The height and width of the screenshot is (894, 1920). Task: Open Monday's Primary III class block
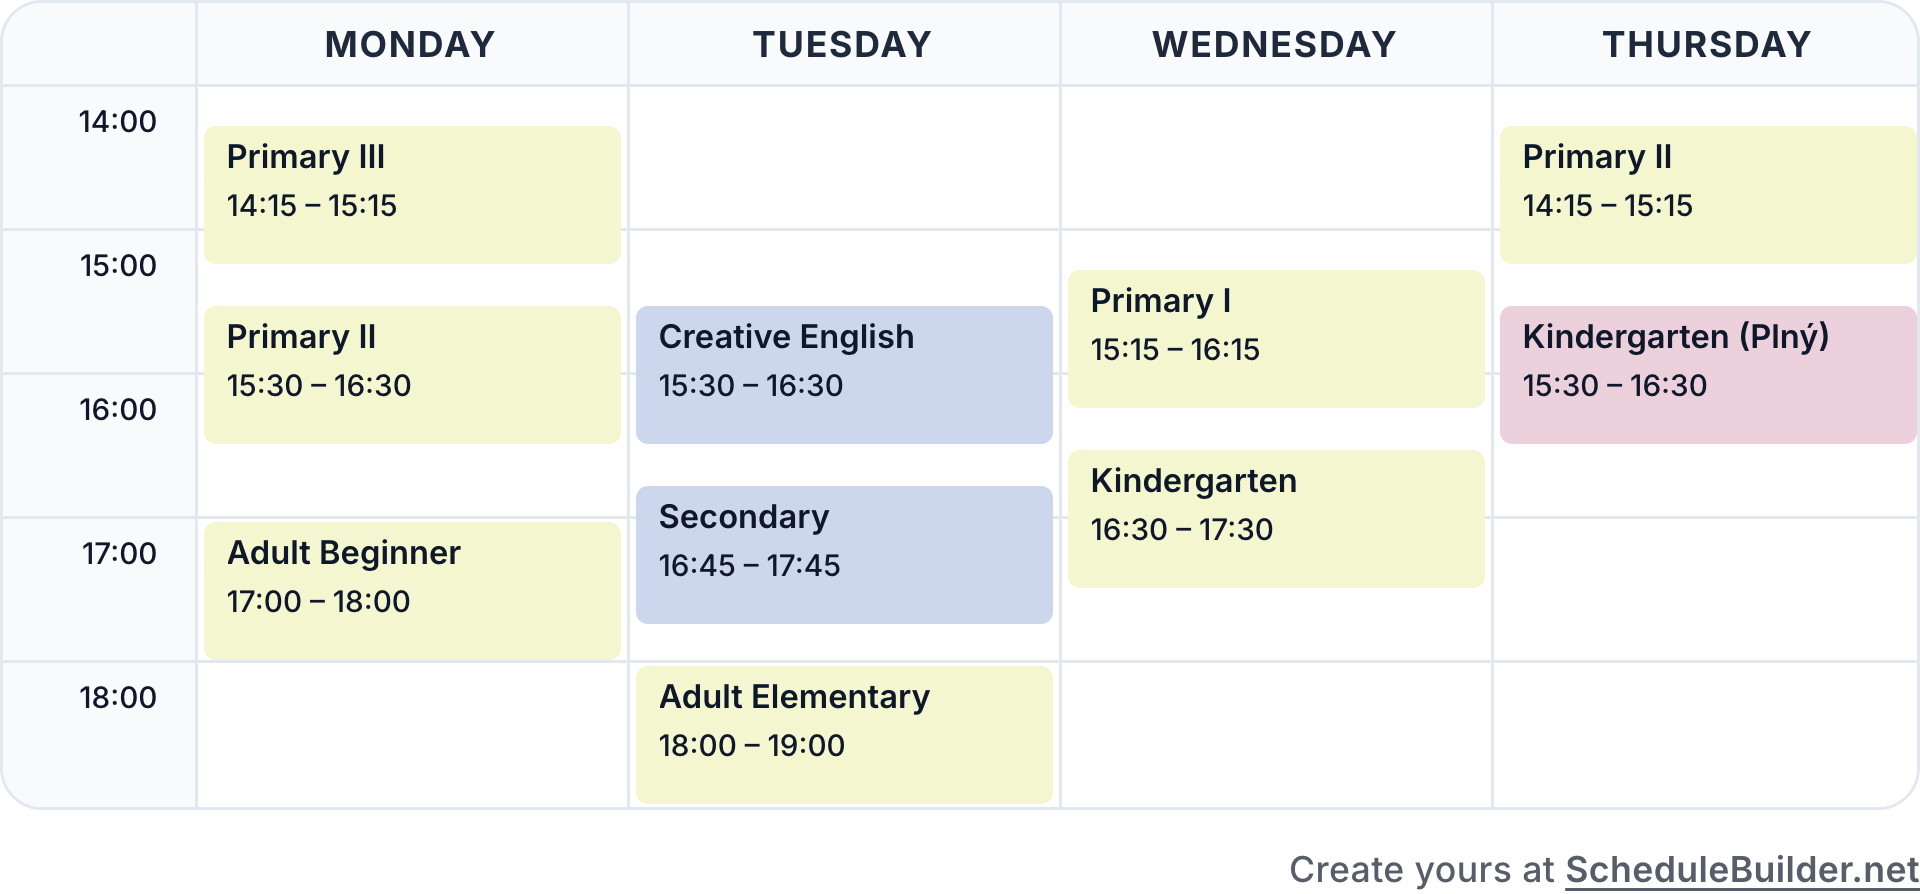tap(412, 195)
